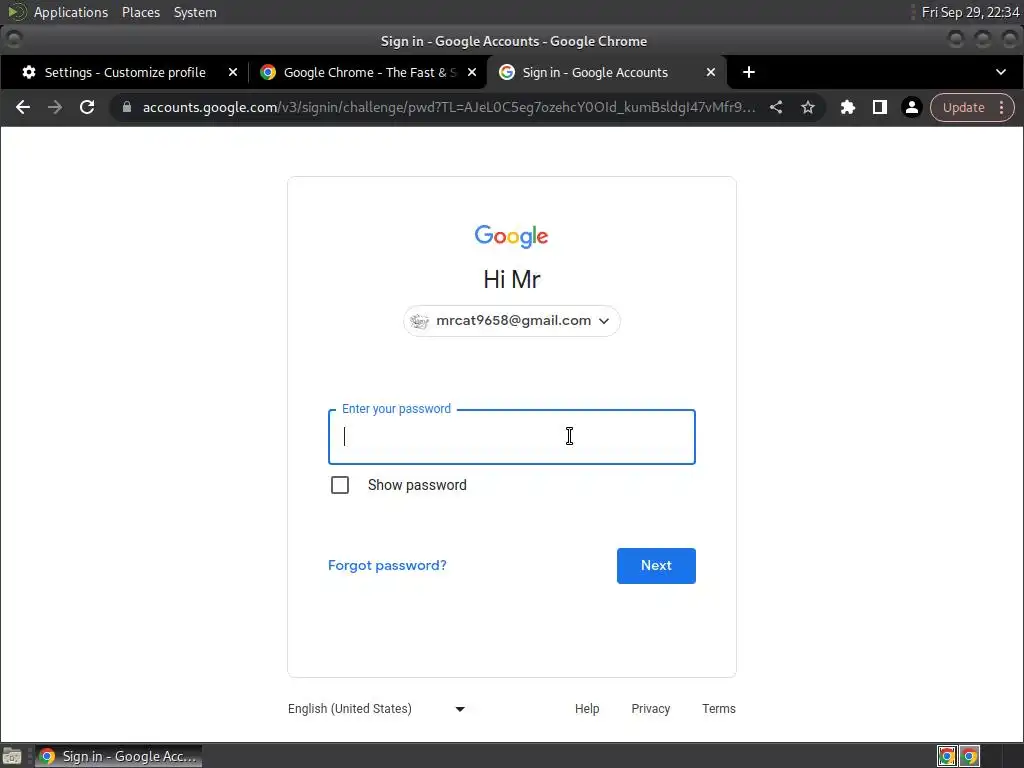Share this page using the share icon
1024x768 pixels.
(776, 107)
